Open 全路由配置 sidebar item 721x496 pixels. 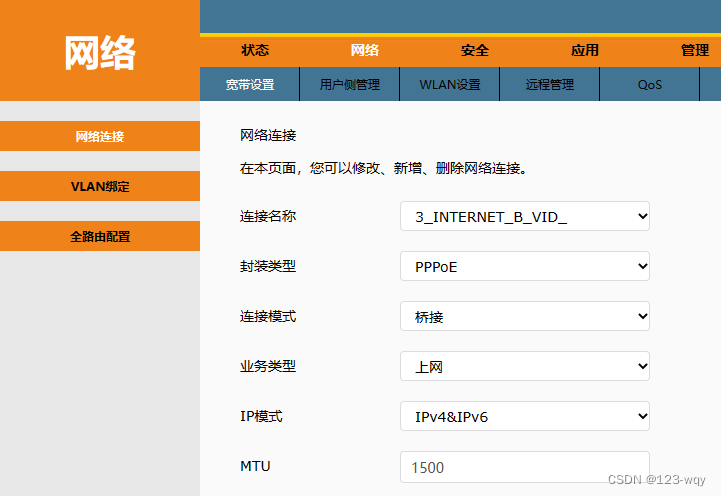coord(100,236)
